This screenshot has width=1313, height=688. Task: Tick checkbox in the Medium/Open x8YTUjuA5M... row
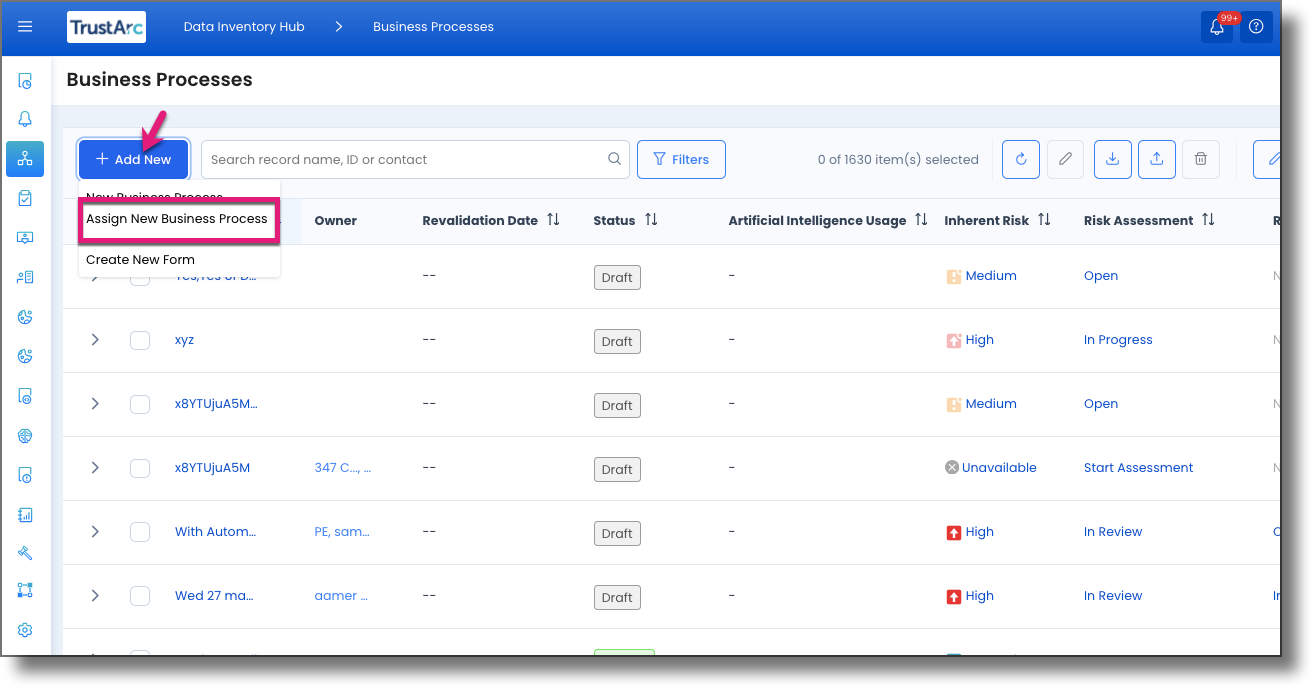pos(140,404)
